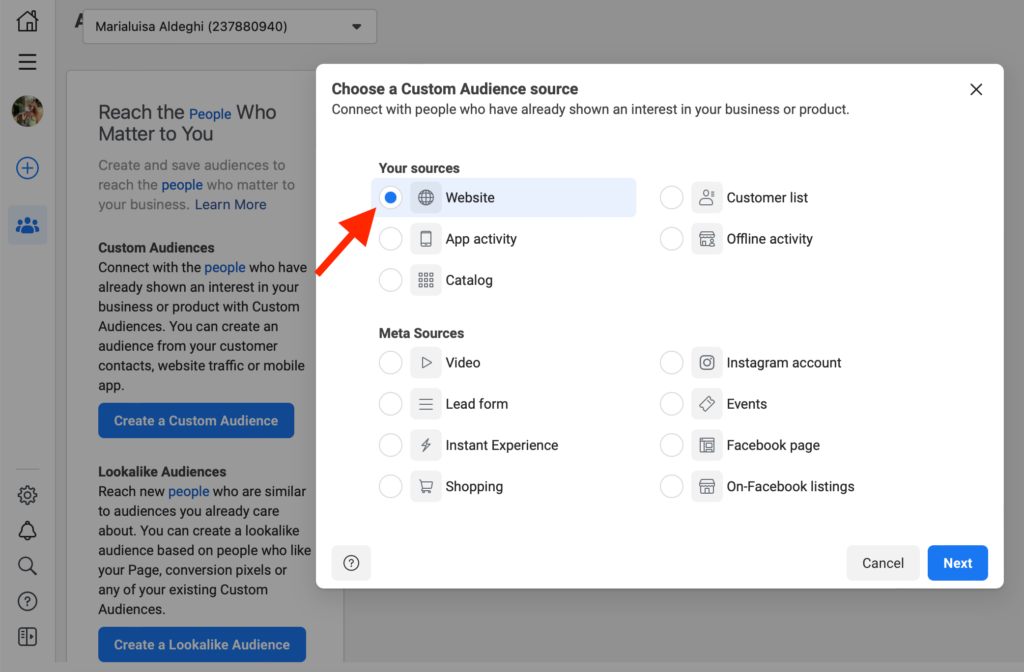The width and height of the screenshot is (1024, 672).
Task: Pick Instagram account as a Meta source
Action: pyautogui.click(x=671, y=362)
